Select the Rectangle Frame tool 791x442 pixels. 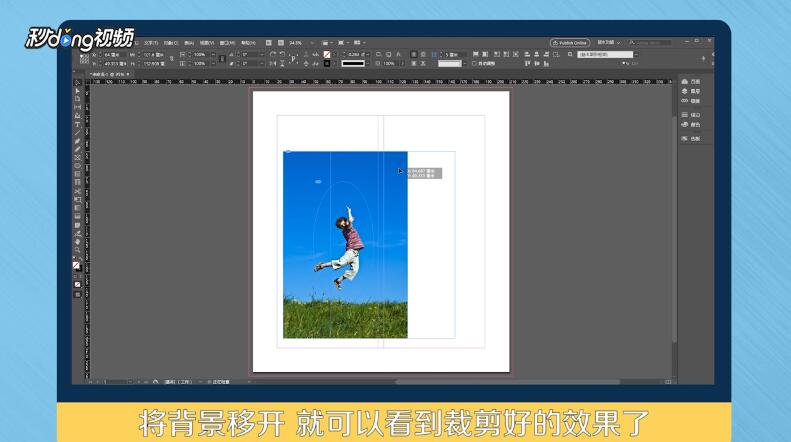click(77, 157)
